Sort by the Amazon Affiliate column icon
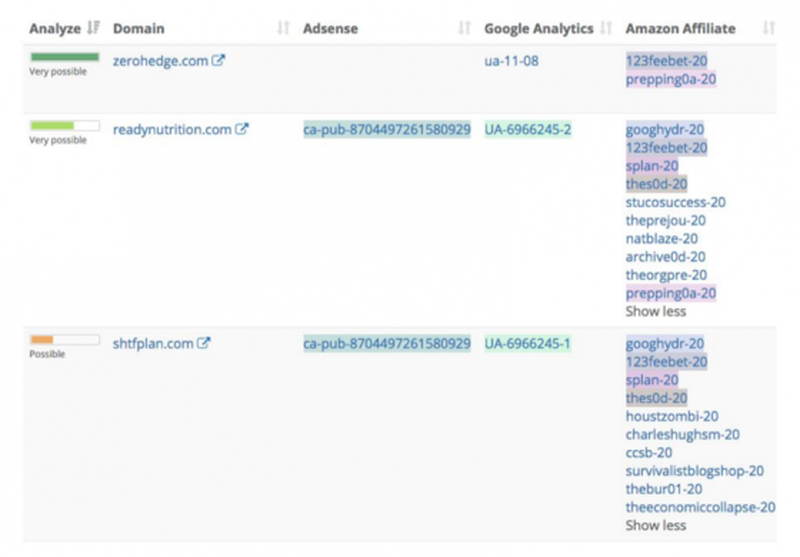Viewport: 800px width, 557px height. [769, 28]
